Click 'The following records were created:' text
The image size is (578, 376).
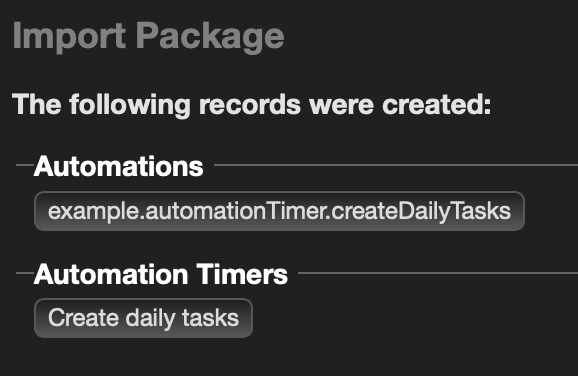[252, 105]
